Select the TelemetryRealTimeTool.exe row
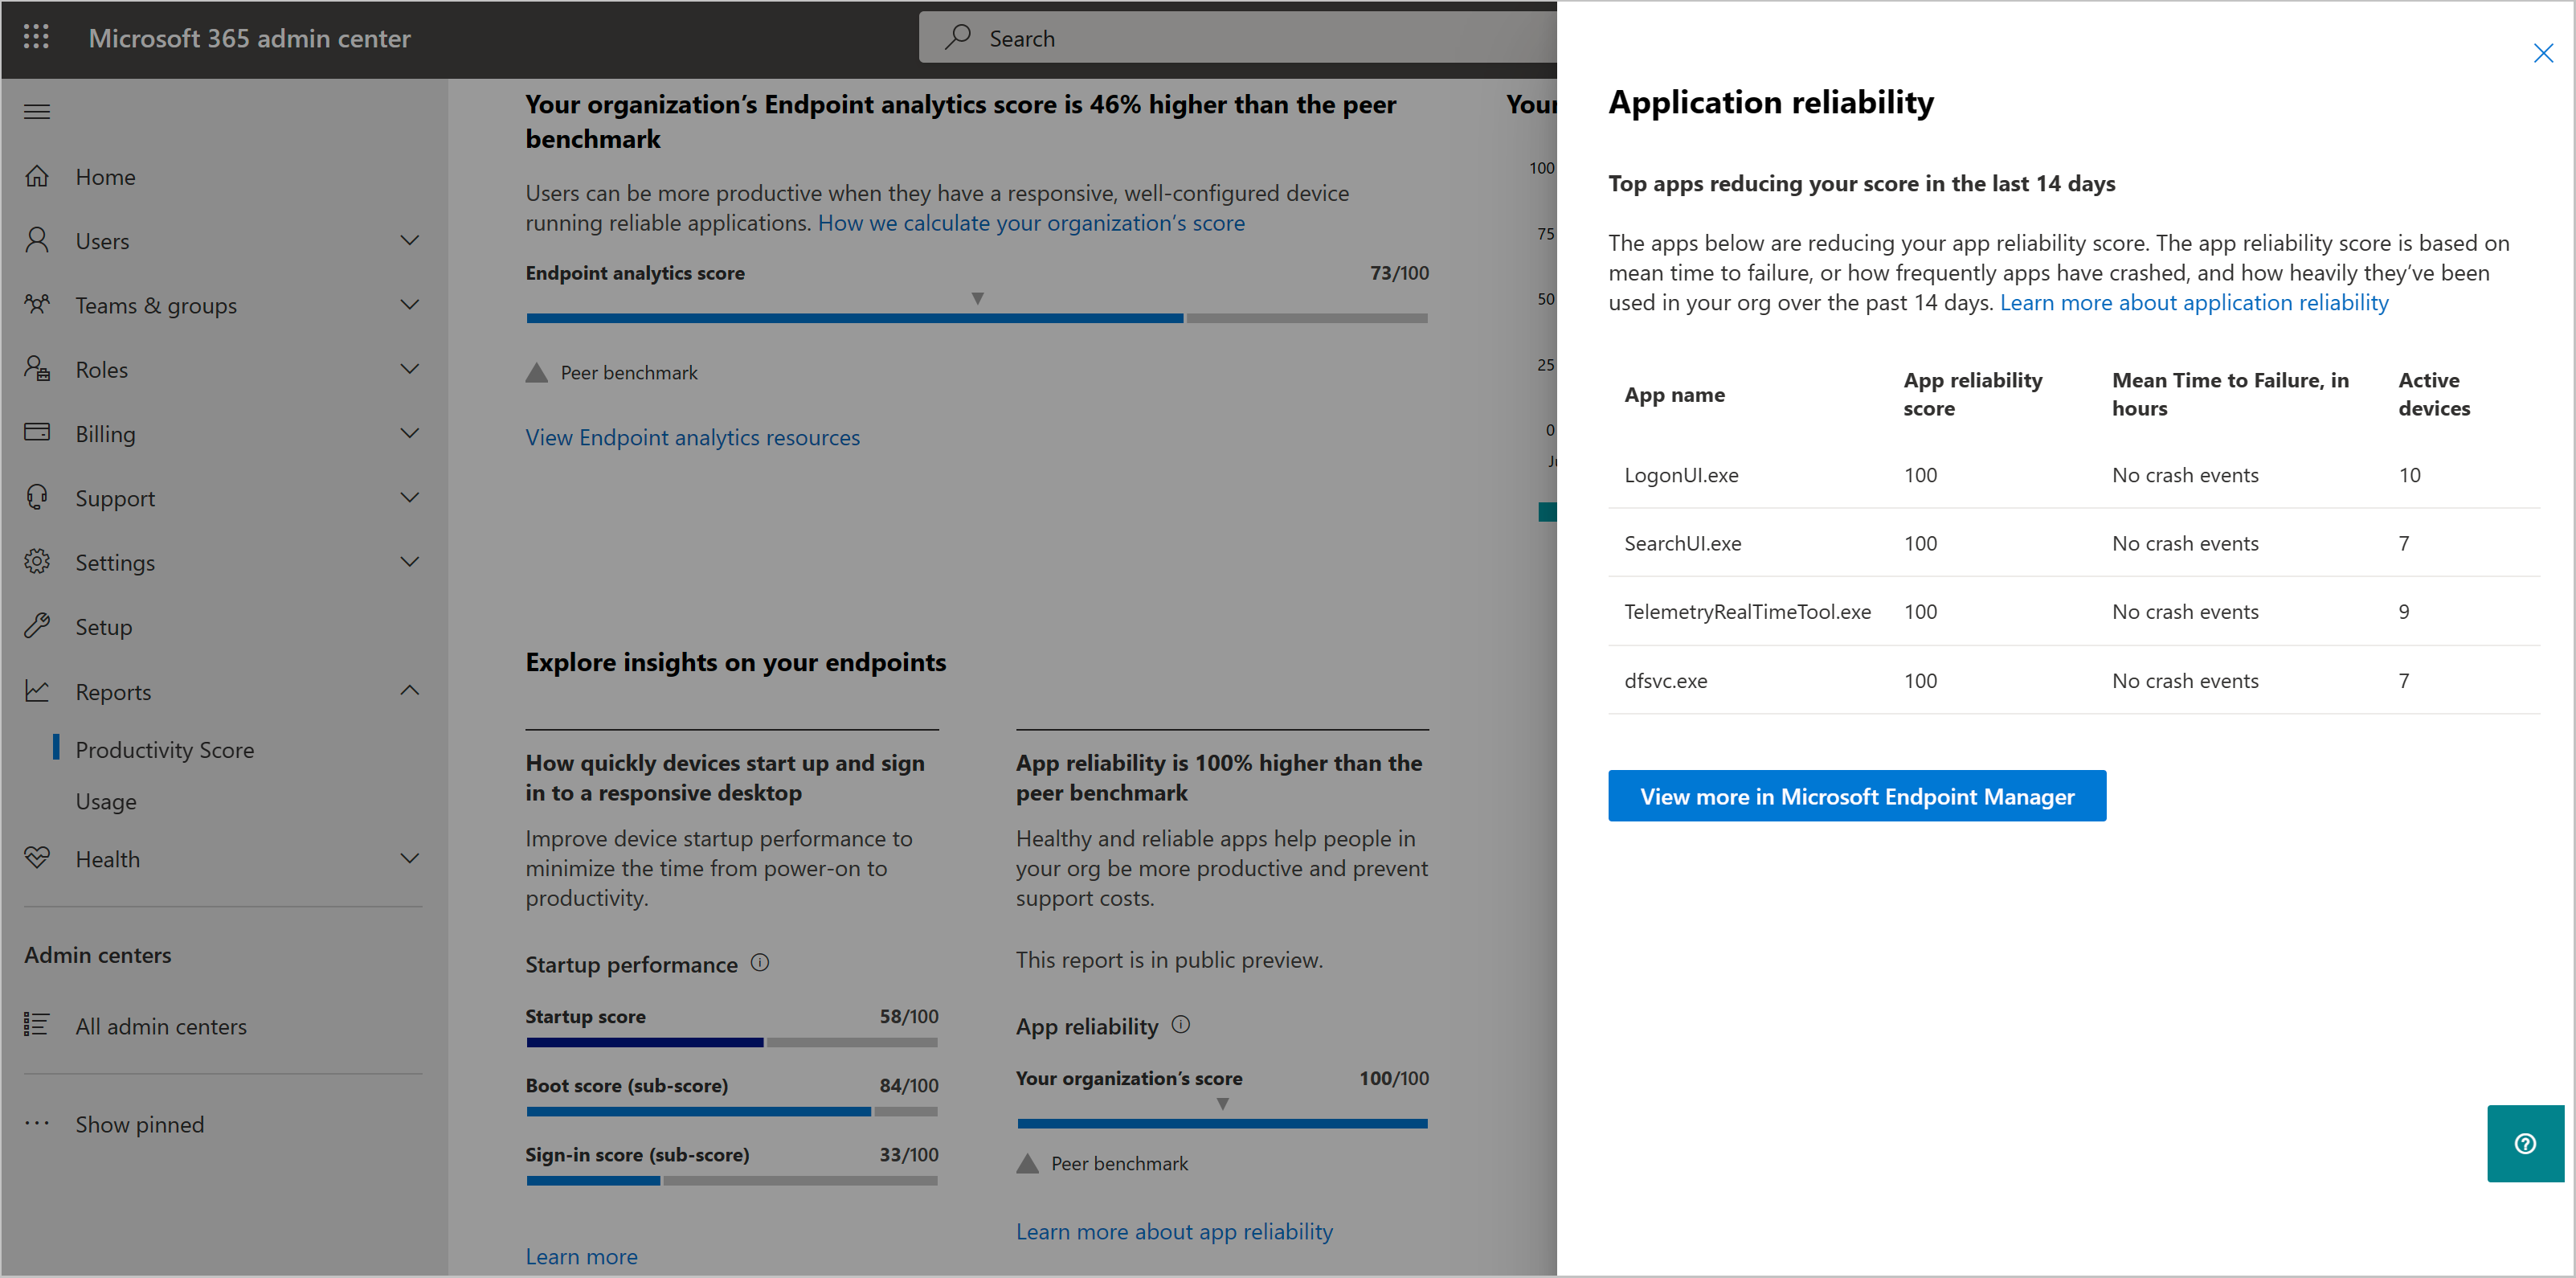This screenshot has width=2576, height=1278. click(2074, 611)
